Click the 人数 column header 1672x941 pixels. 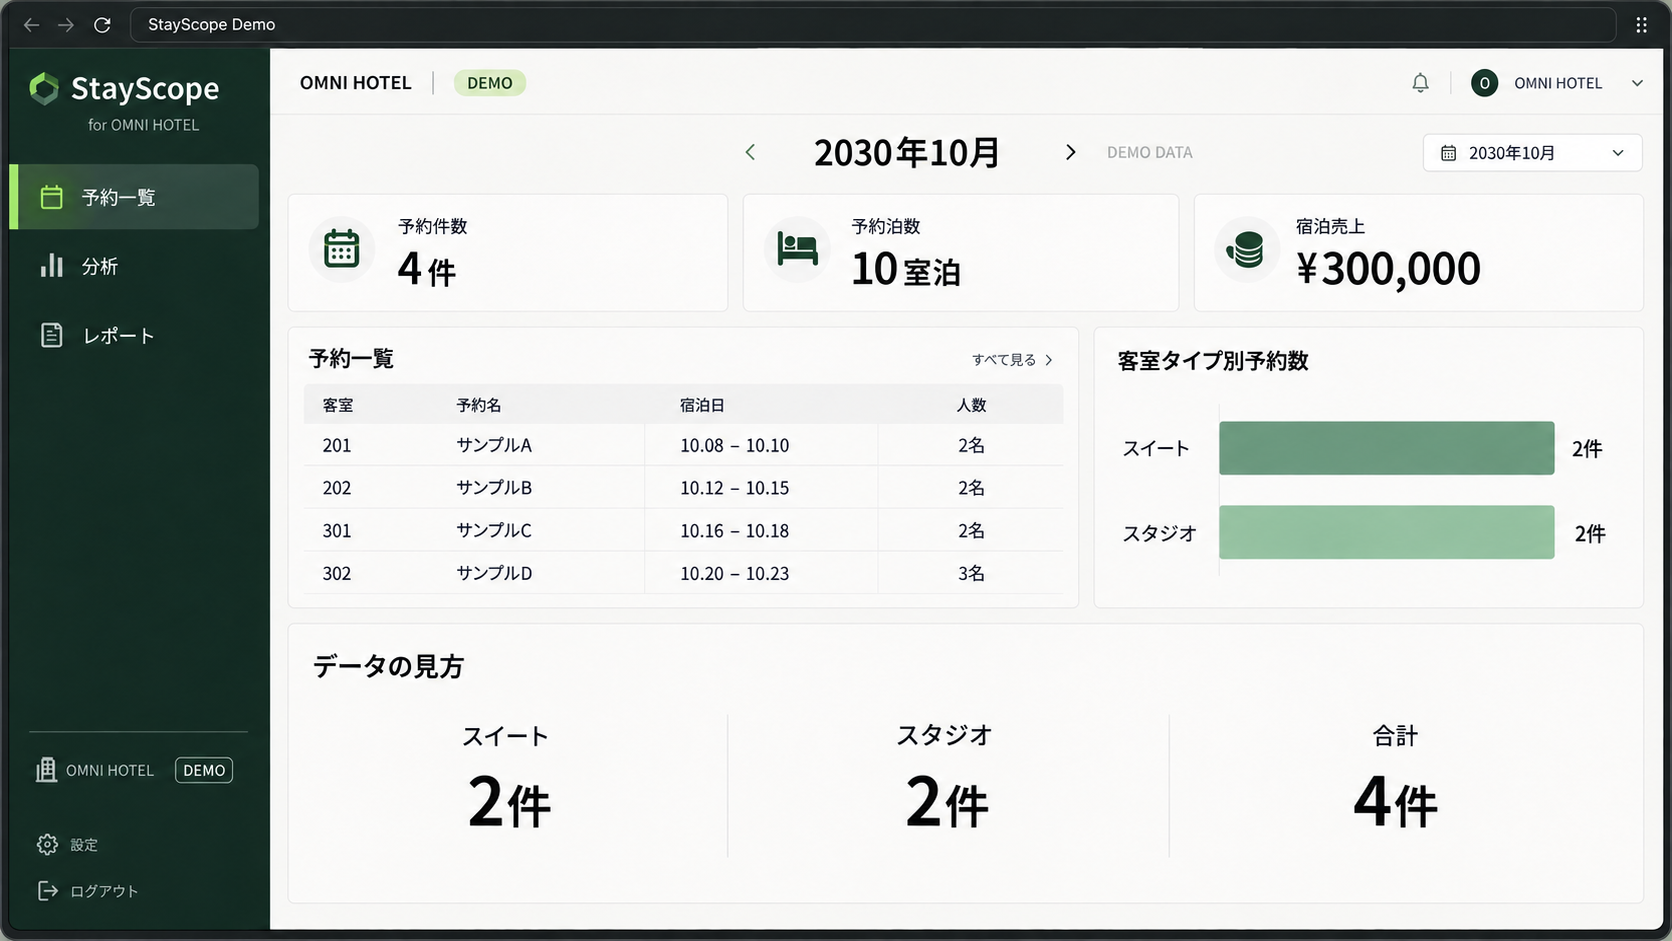(x=971, y=405)
